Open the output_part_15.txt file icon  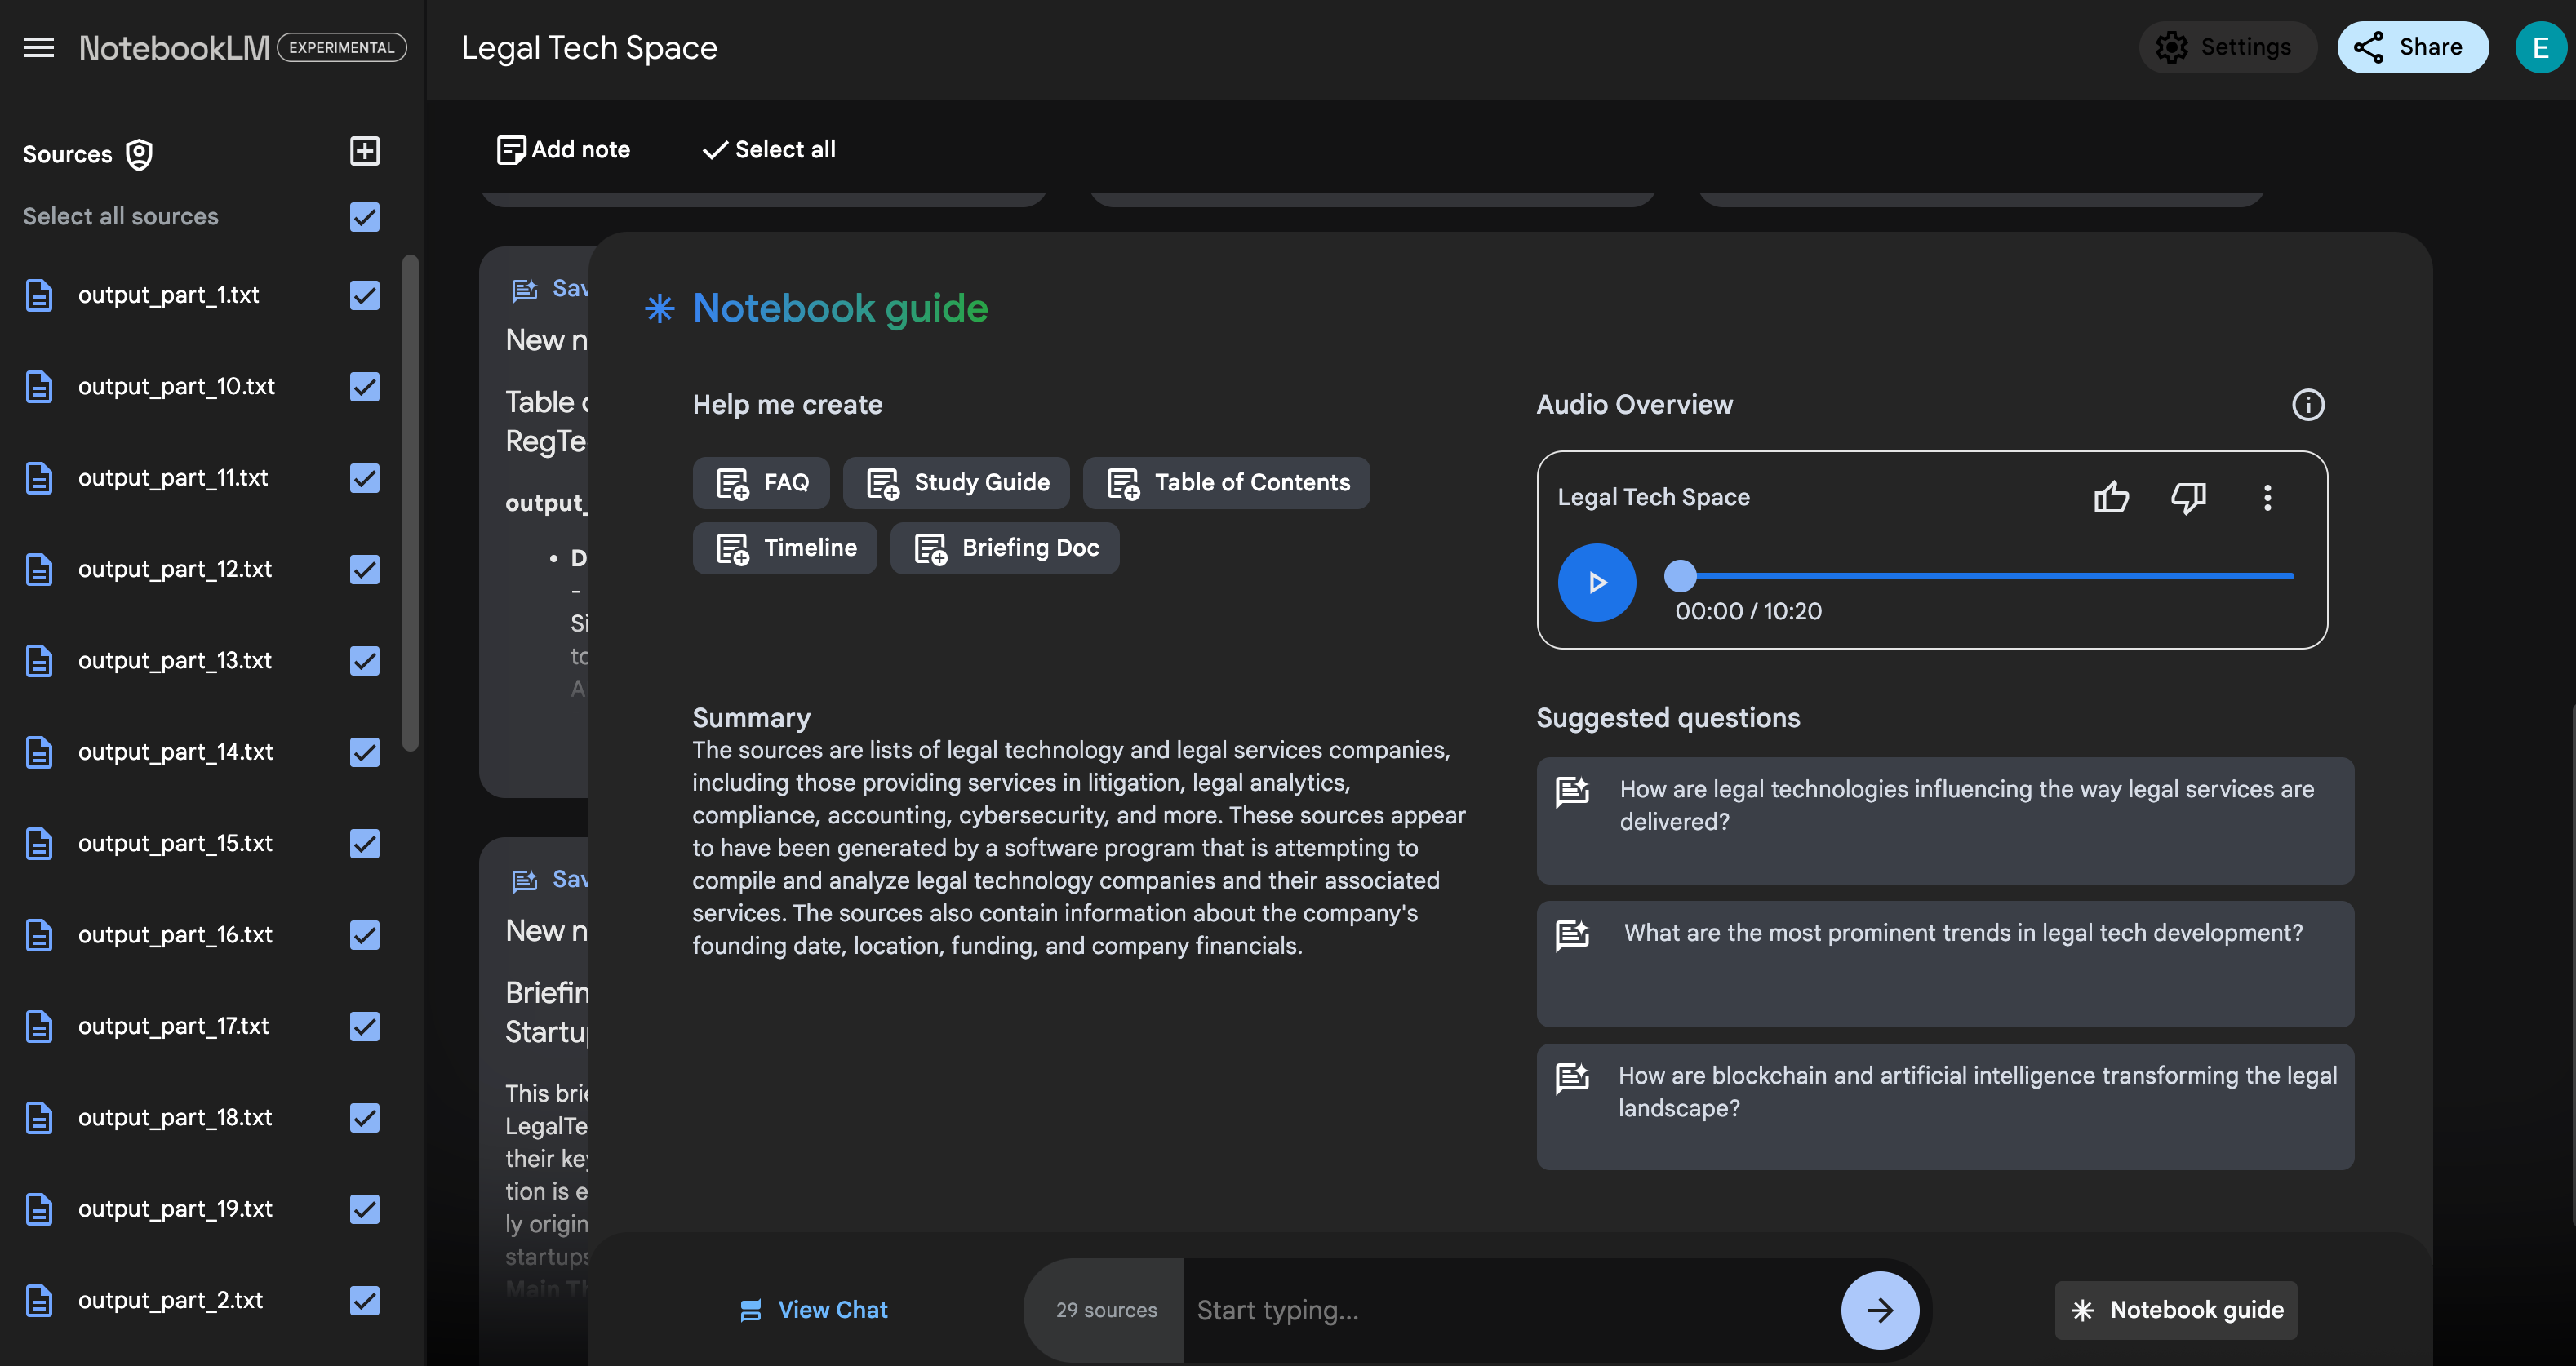[x=39, y=844]
